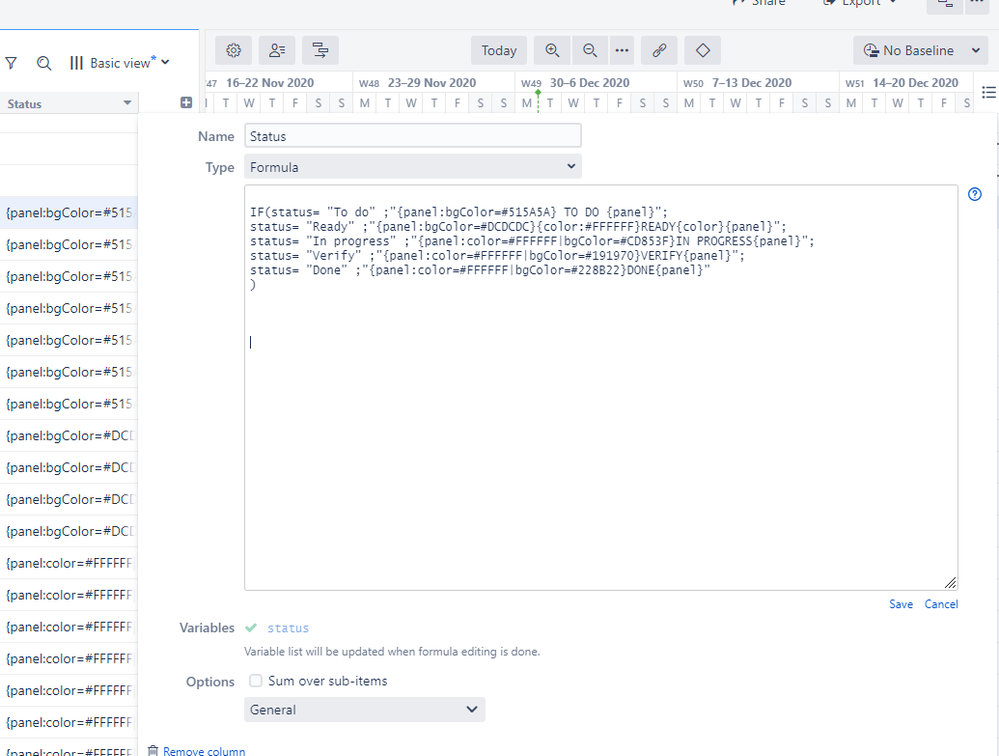Open the search magnifier icon

click(44, 63)
